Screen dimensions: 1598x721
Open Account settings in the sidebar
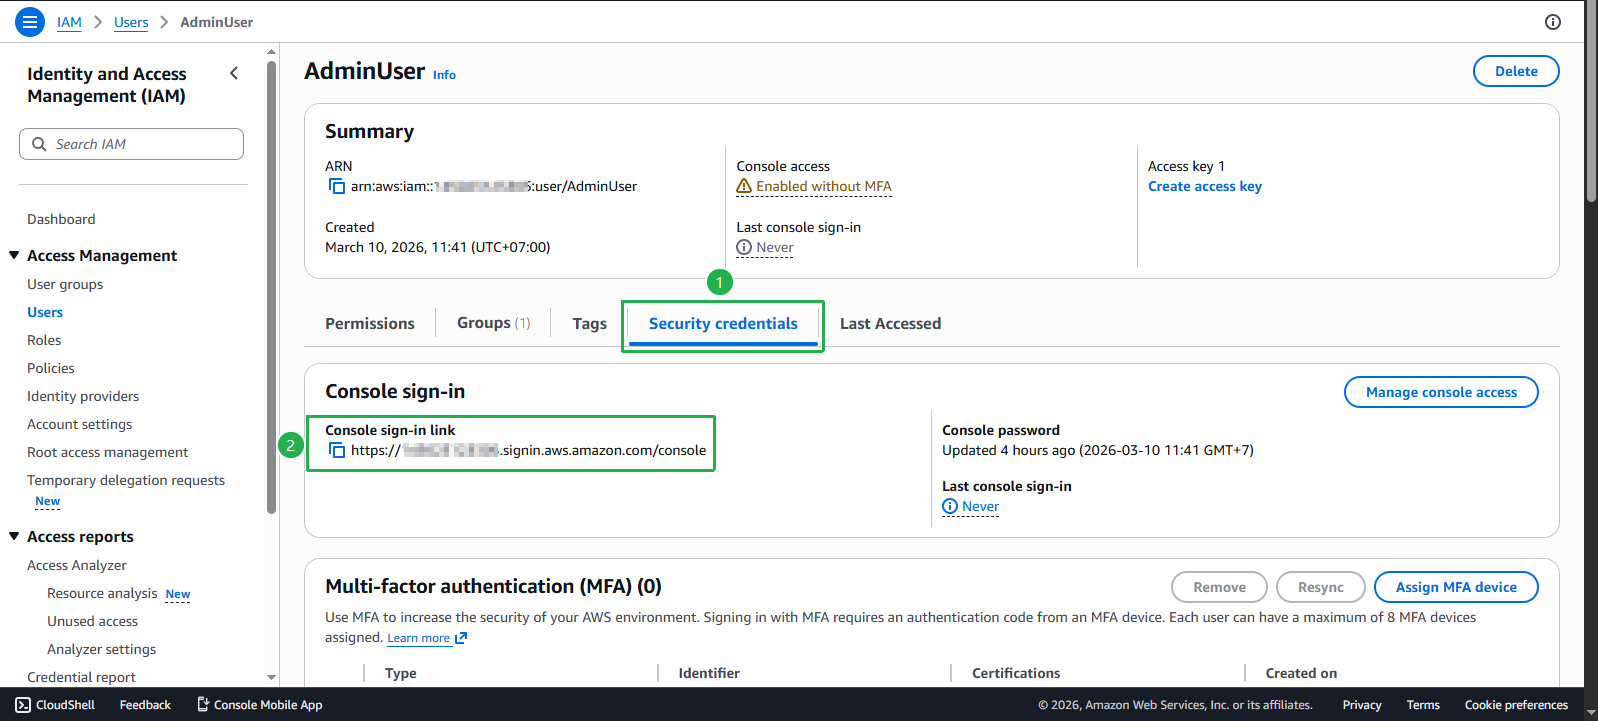(x=80, y=424)
